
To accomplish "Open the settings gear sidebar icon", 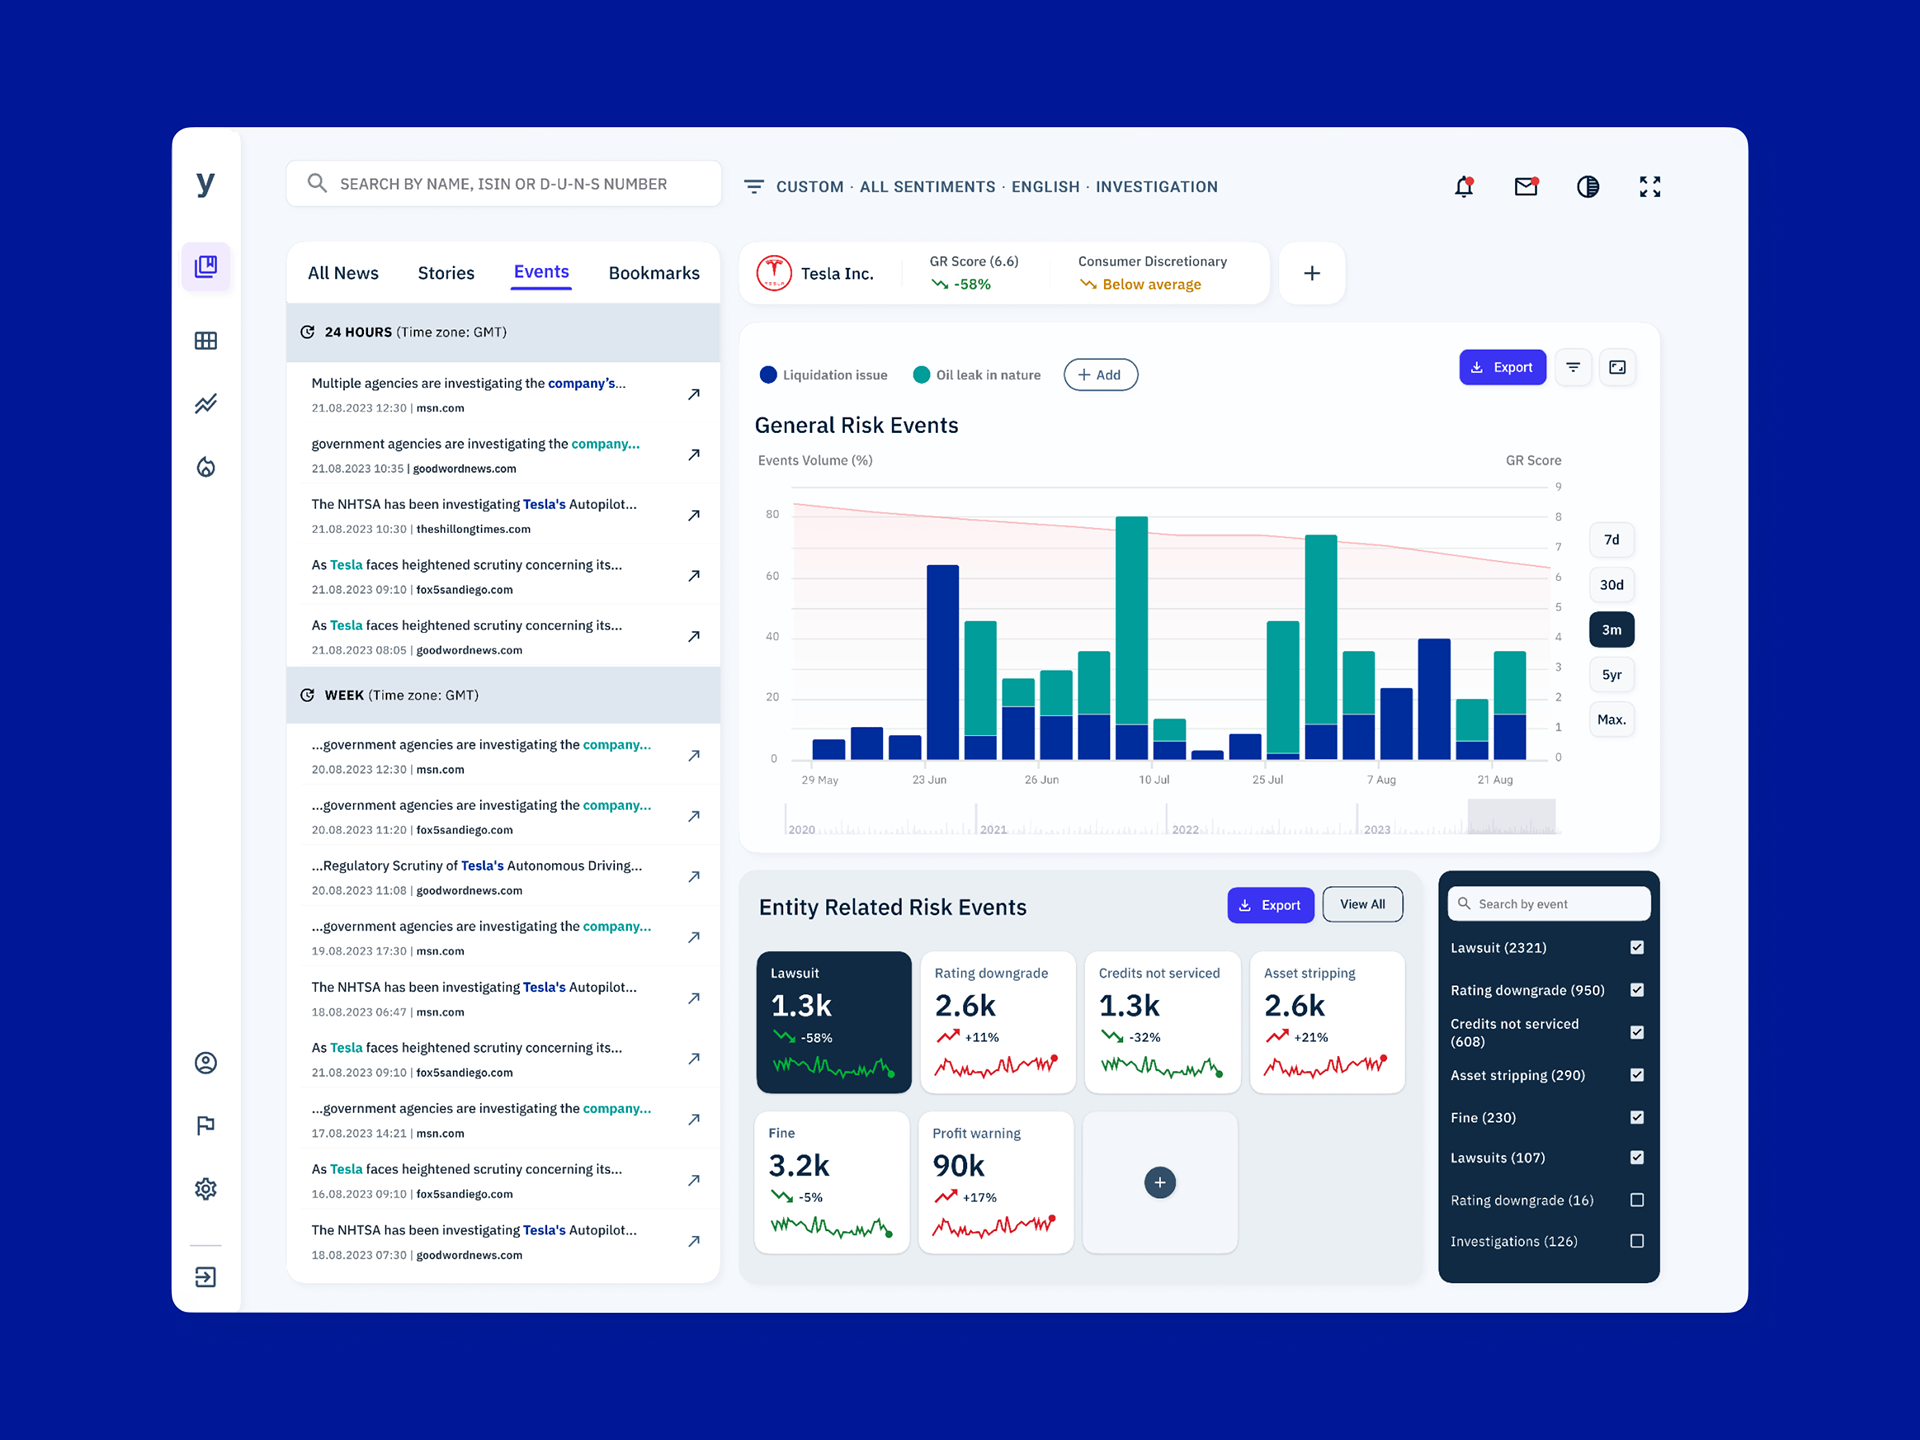I will (x=206, y=1189).
